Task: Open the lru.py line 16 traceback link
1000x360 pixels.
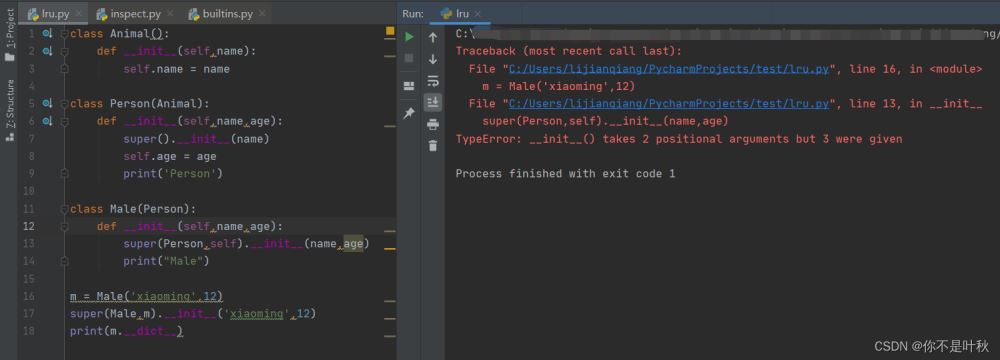Action: tap(668, 69)
